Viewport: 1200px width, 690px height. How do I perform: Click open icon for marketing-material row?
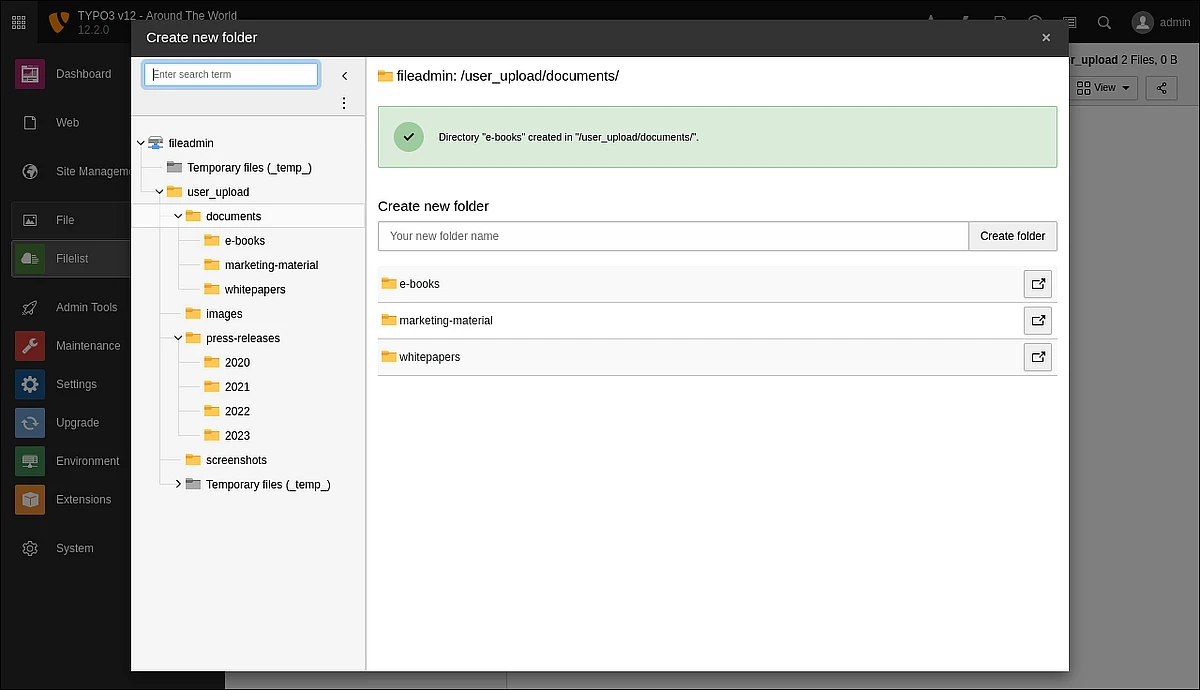[1038, 321]
